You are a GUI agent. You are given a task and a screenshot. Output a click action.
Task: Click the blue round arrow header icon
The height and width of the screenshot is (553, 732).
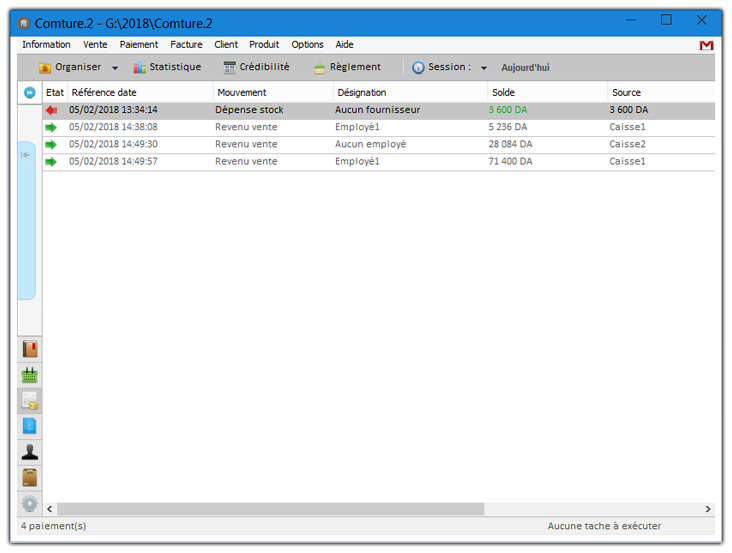pos(30,92)
